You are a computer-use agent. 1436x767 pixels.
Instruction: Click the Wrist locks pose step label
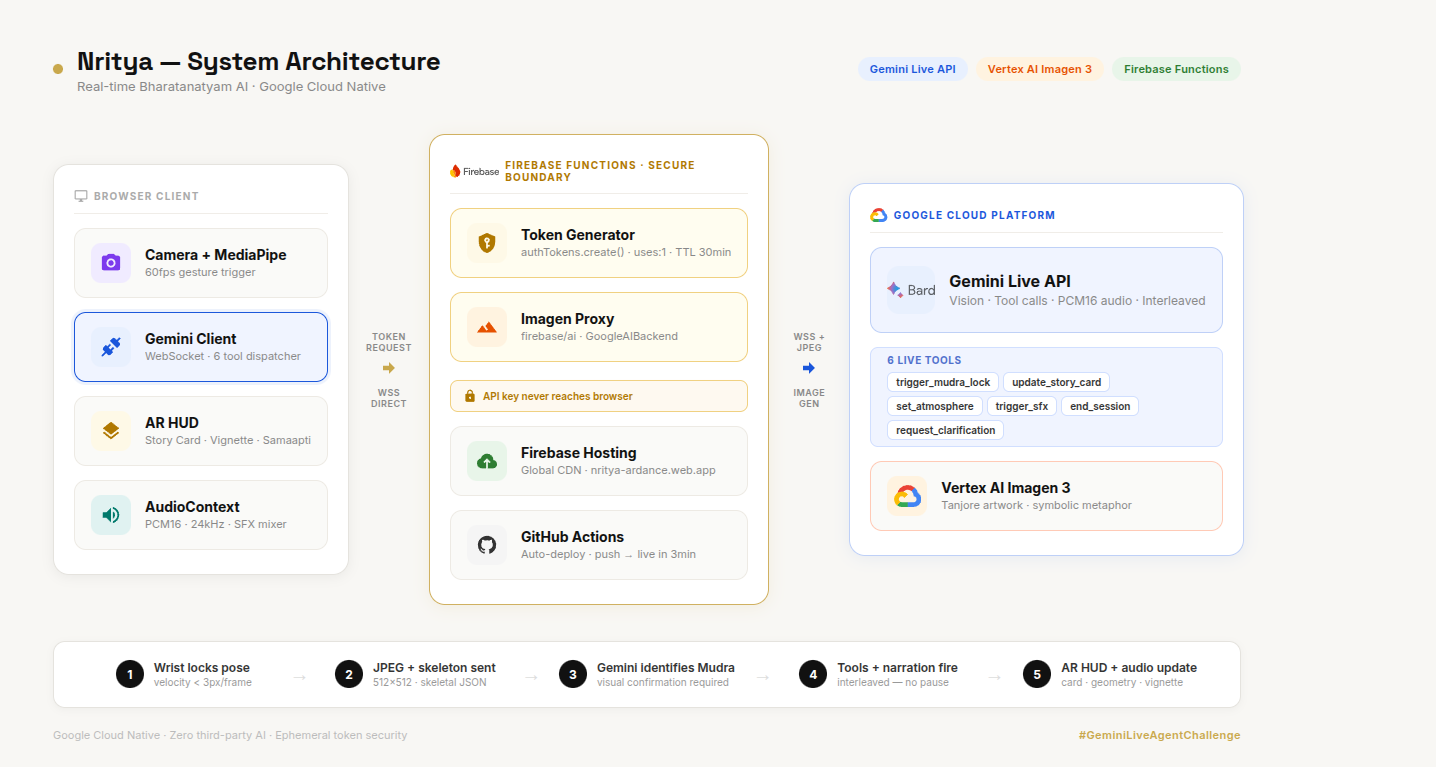202,667
